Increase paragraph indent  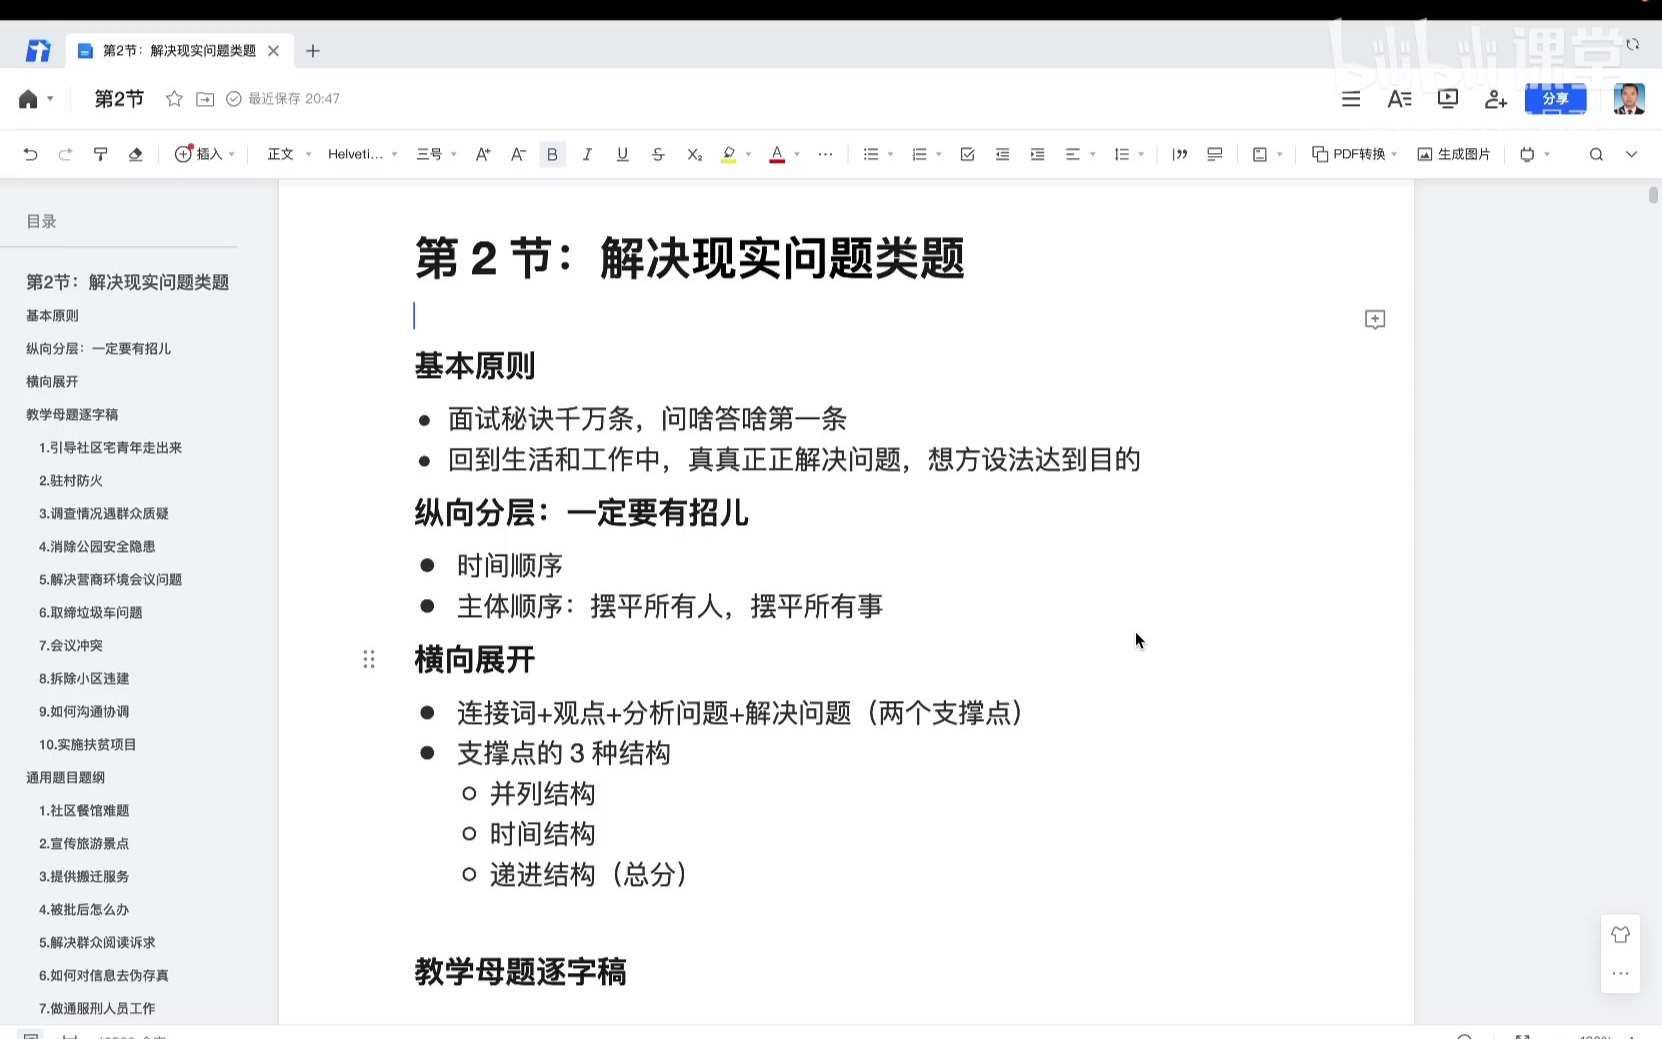click(x=1037, y=154)
